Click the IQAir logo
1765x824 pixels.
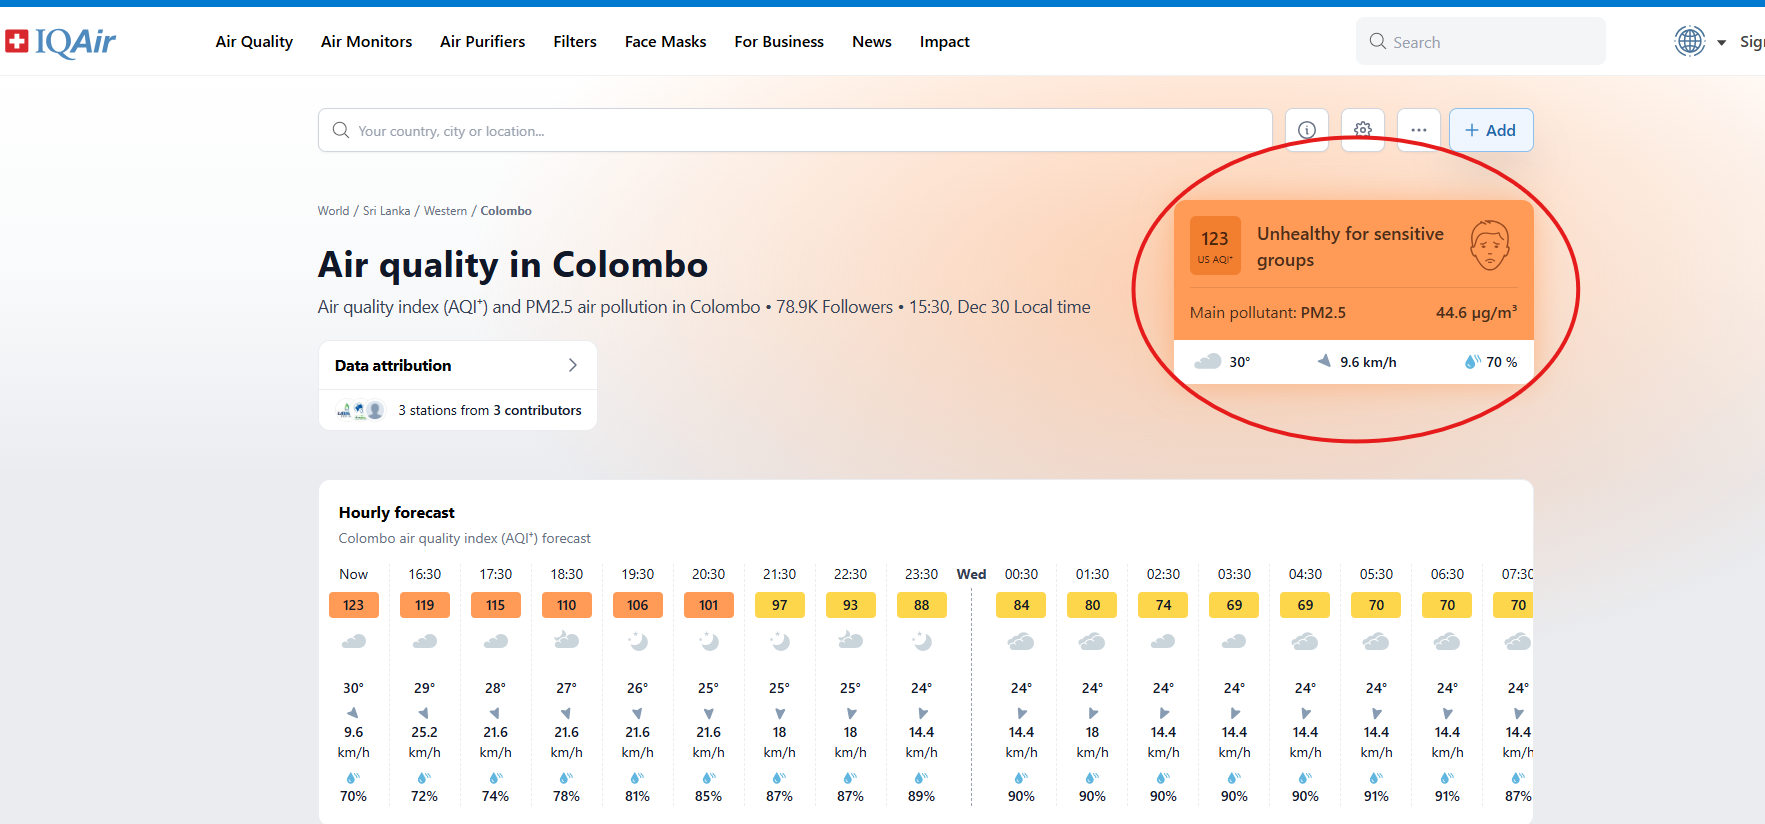[61, 42]
